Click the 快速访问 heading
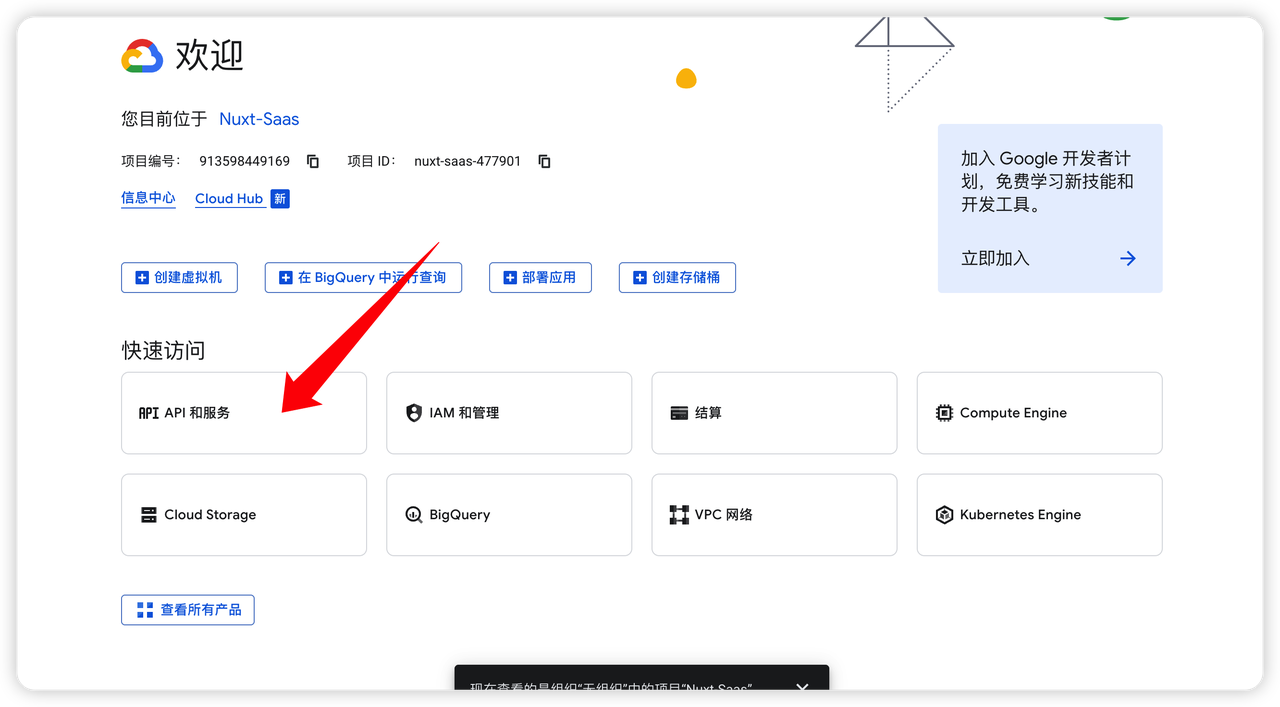This screenshot has height=707, width=1280. (163, 350)
